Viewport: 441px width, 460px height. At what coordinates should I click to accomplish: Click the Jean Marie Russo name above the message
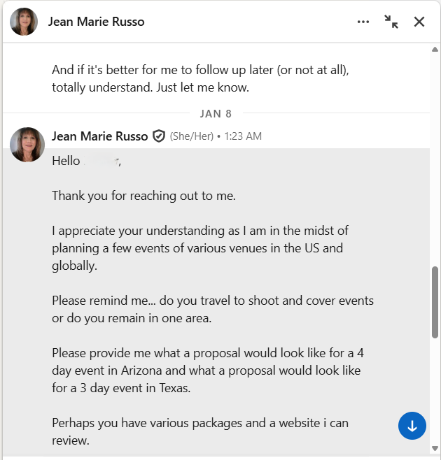click(100, 136)
